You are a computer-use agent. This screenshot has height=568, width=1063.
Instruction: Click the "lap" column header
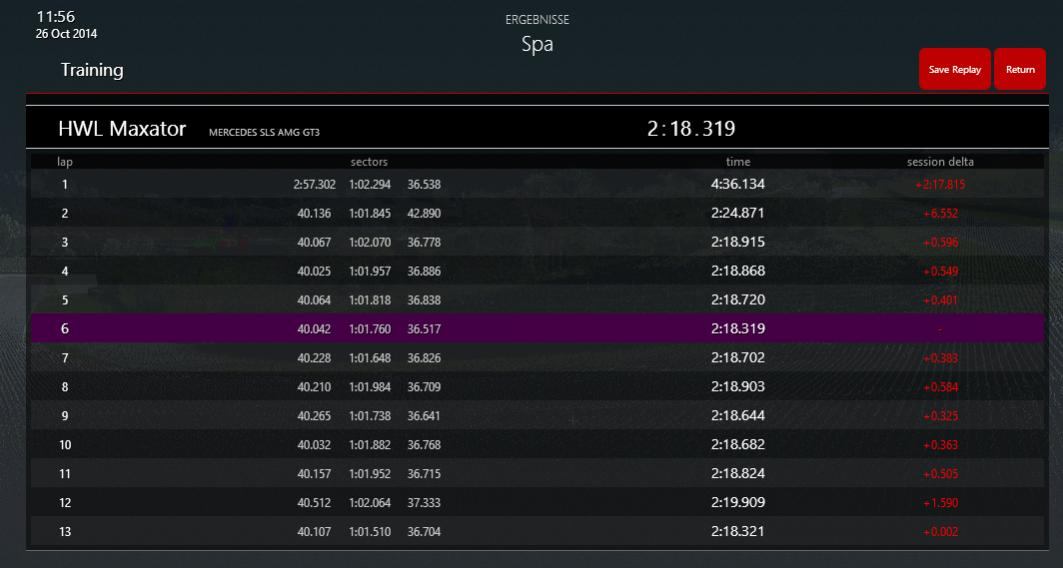[x=65, y=162]
